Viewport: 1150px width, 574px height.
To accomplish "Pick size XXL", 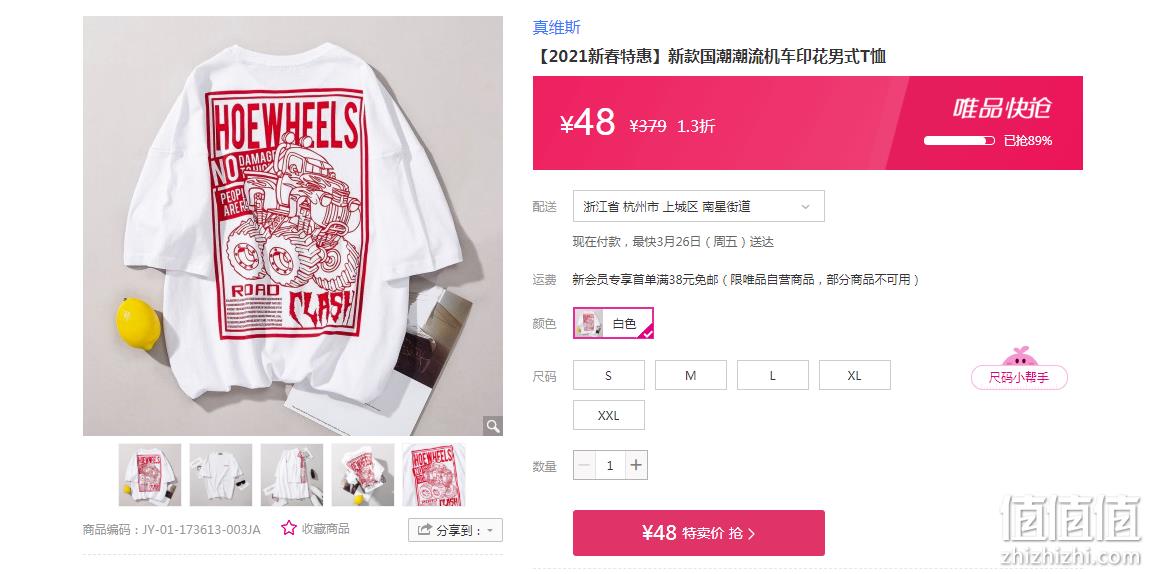I will [x=609, y=415].
